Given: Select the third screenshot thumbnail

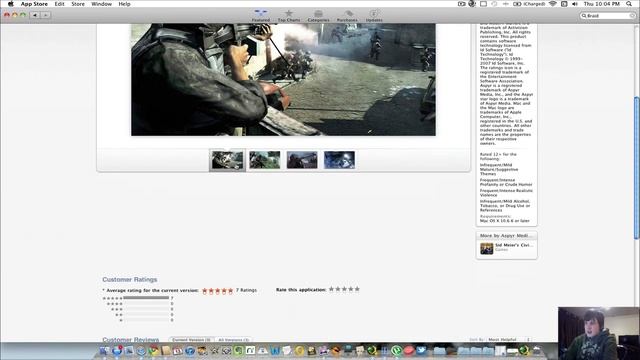Looking at the screenshot, I should (302, 160).
